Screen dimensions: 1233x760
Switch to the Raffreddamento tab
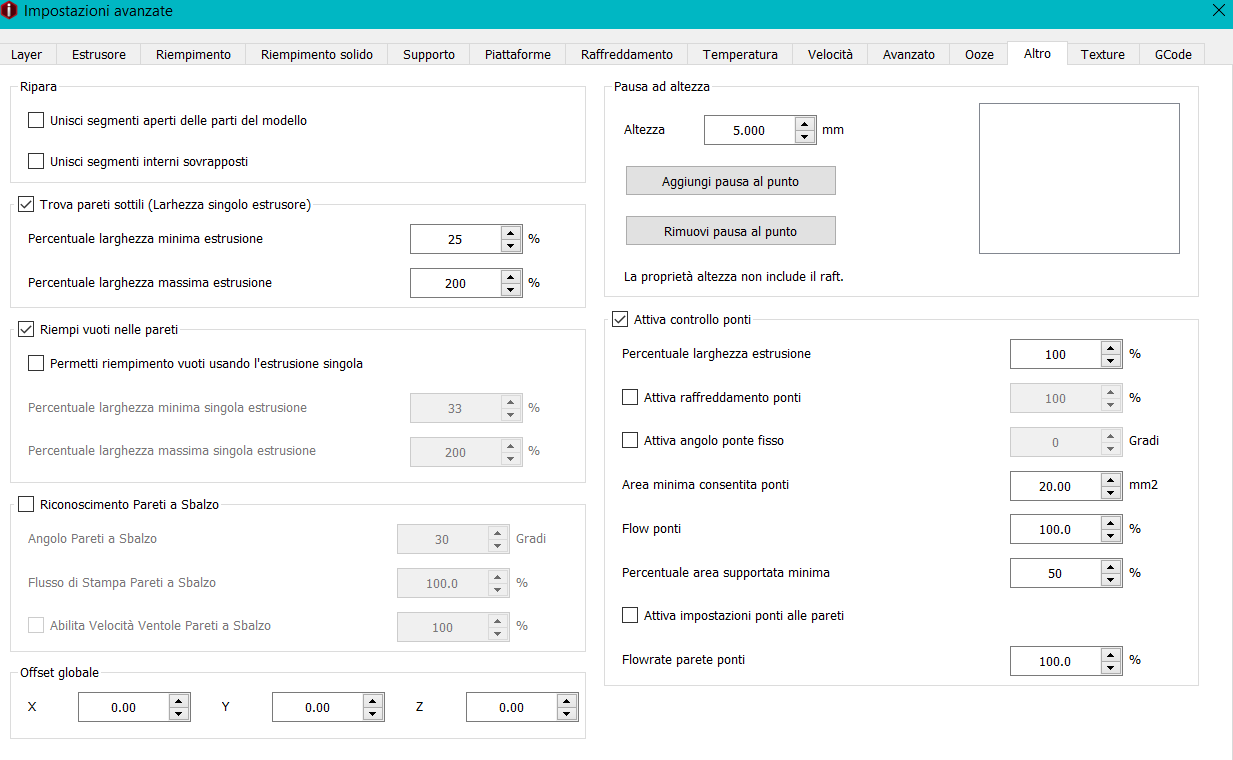[627, 55]
